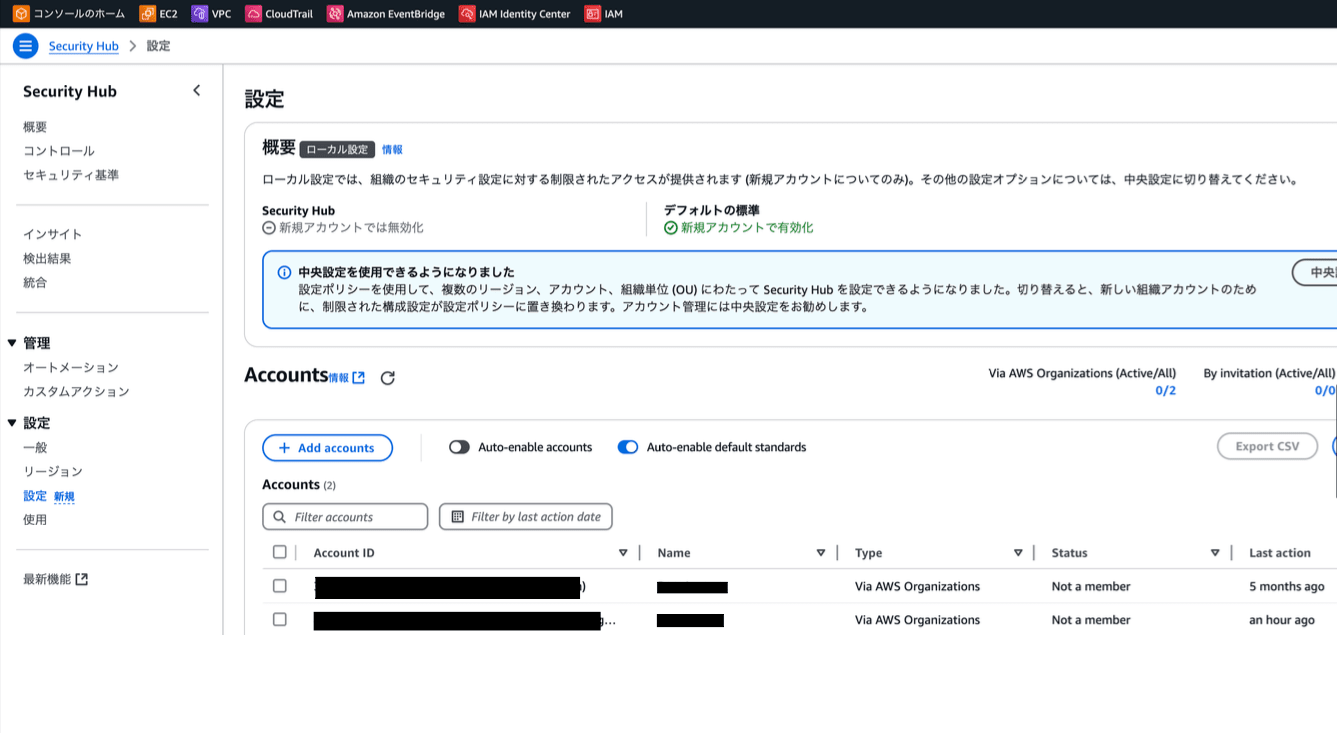Image resolution: width=1337 pixels, height=733 pixels.
Task: Click the 最新機能 external link icon
Action: pyautogui.click(x=82, y=579)
